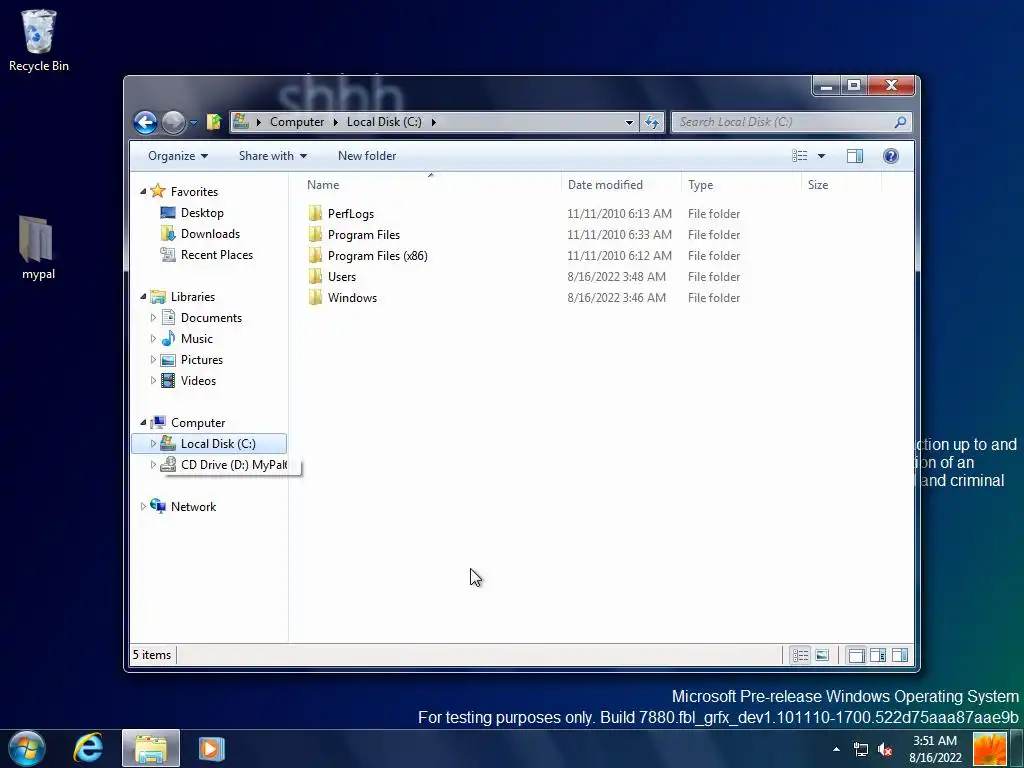The image size is (1024, 768).
Task: Change your view using the view icon
Action: point(800,156)
